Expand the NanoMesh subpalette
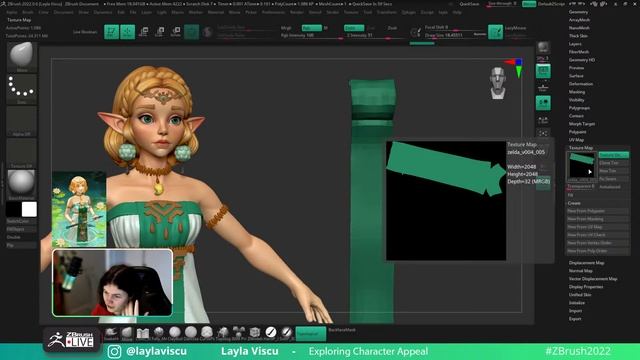Viewport: 640px width, 360px height. (x=579, y=28)
